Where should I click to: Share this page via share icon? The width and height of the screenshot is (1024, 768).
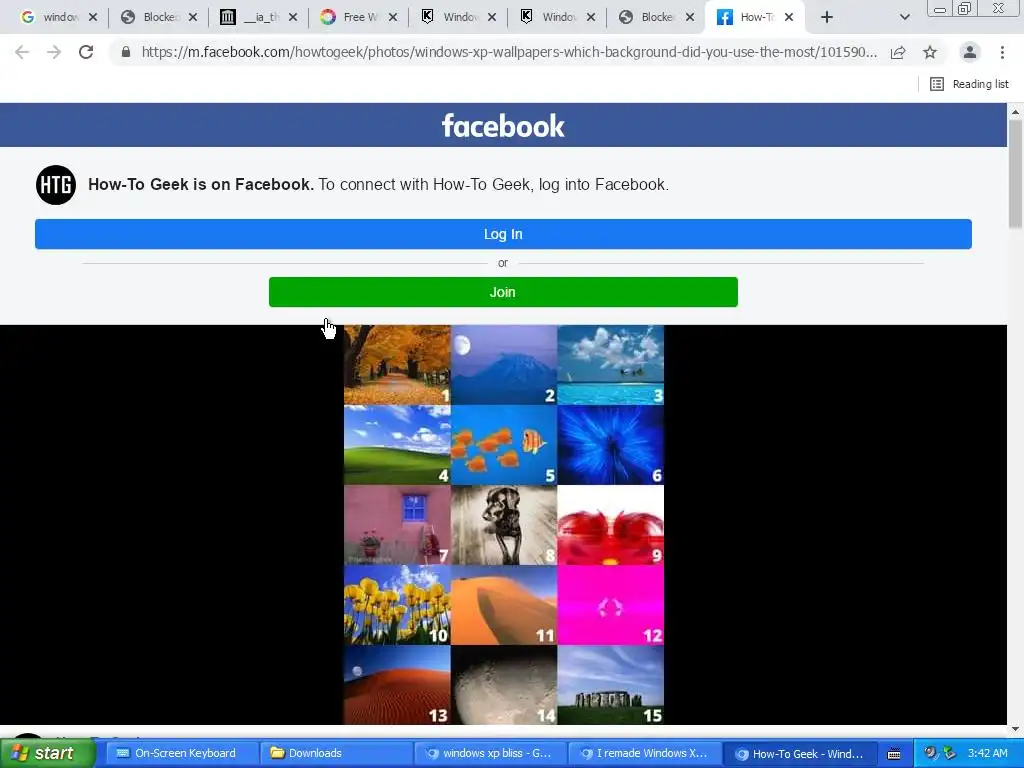898,52
